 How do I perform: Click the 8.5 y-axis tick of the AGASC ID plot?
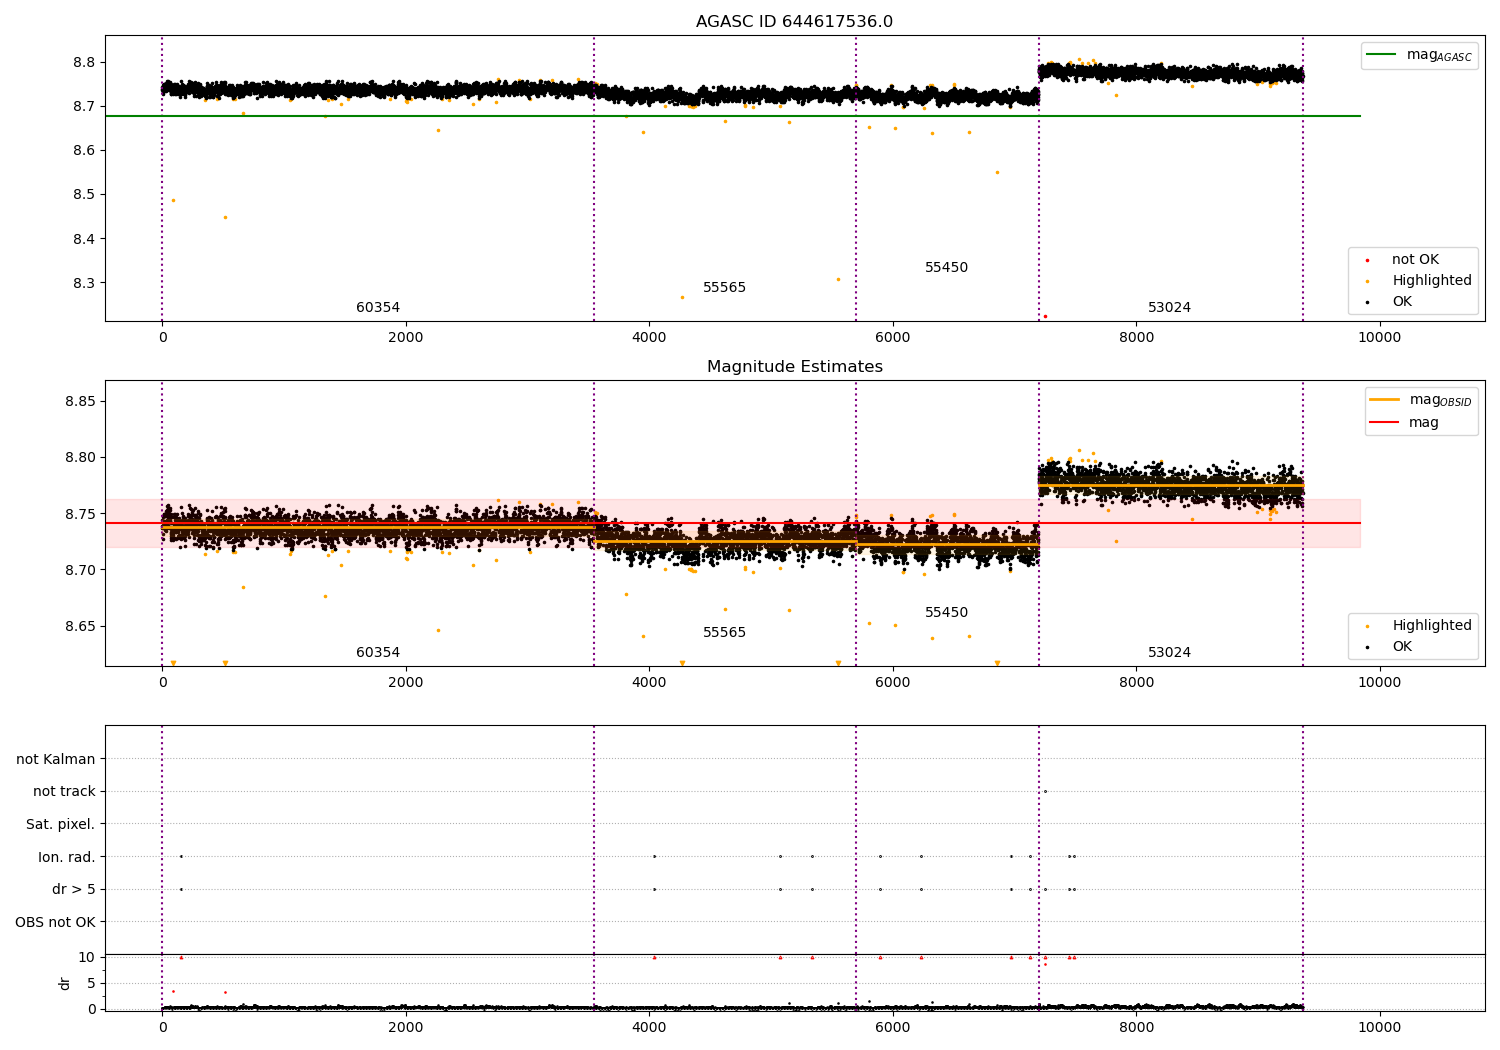point(83,194)
